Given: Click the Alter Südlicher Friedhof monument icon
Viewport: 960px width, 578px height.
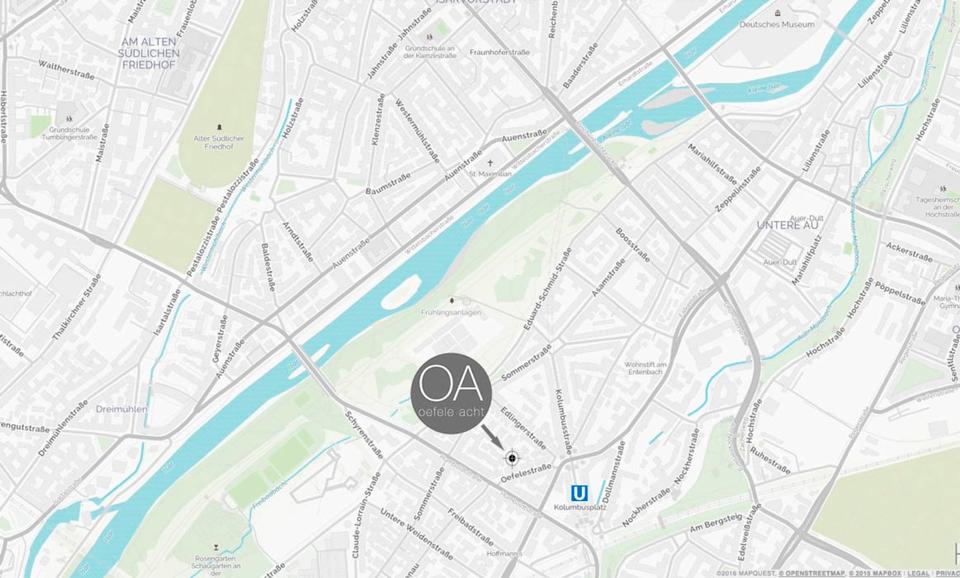Looking at the screenshot, I should coord(219,128).
